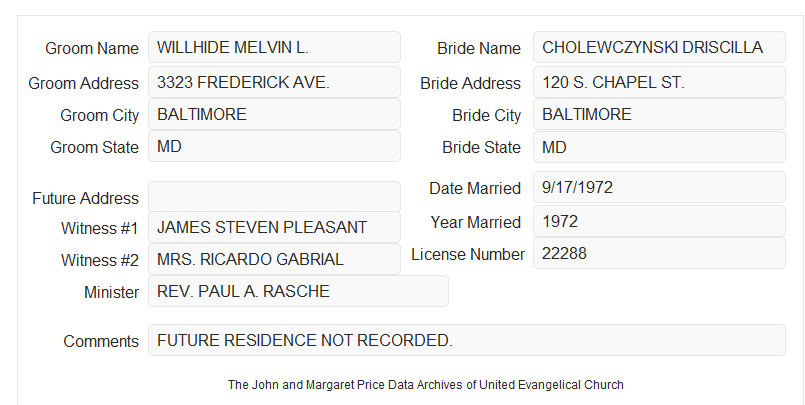Click the Bride Name label
Viewport: 805px width, 405px height.
479,48
